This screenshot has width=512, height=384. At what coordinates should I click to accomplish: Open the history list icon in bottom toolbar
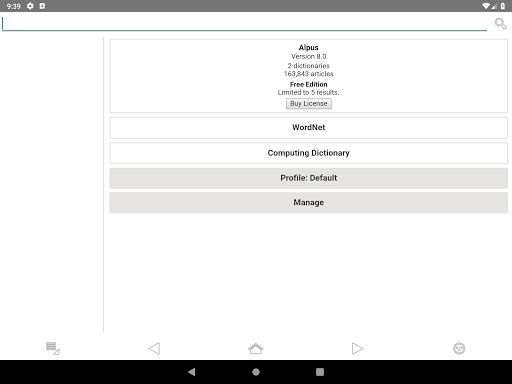point(52,348)
